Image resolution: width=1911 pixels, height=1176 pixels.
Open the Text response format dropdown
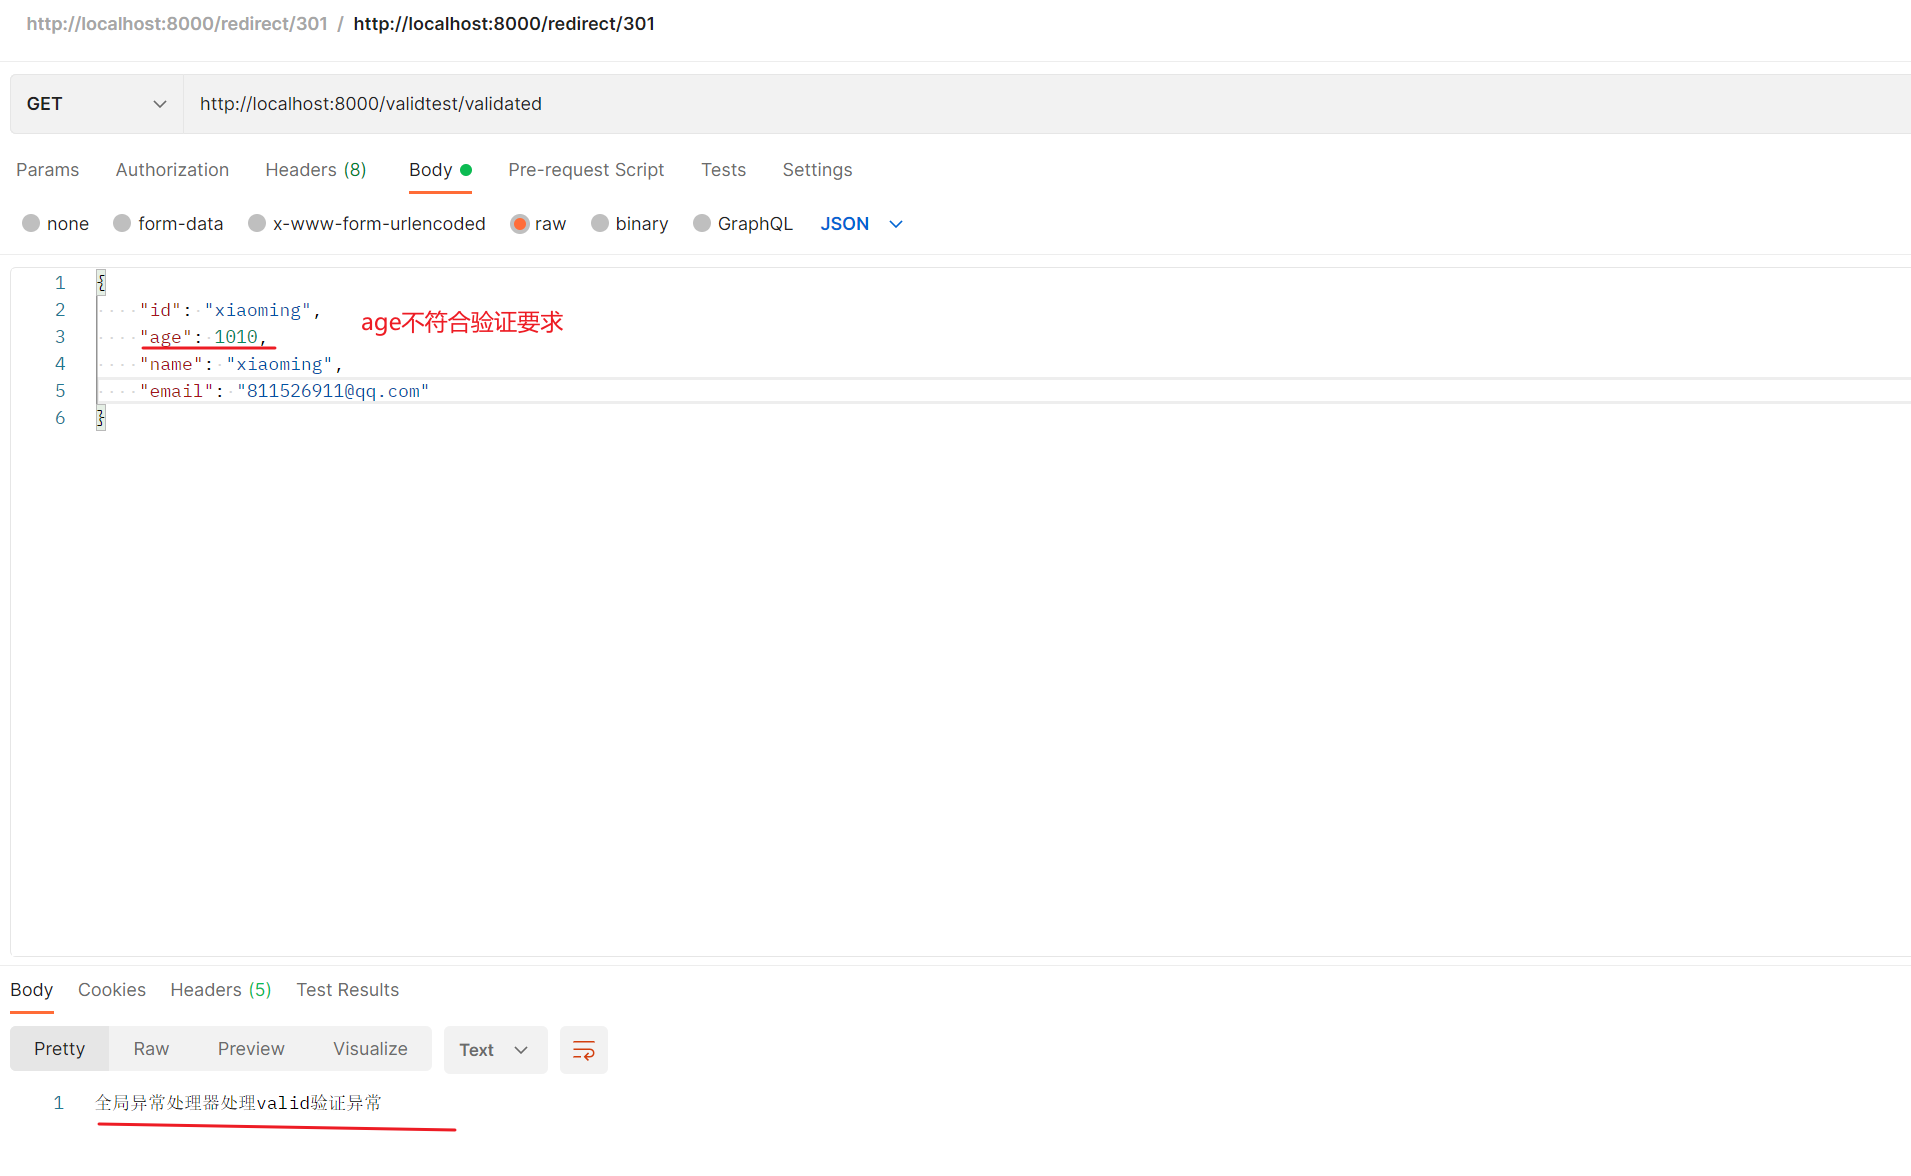[495, 1050]
